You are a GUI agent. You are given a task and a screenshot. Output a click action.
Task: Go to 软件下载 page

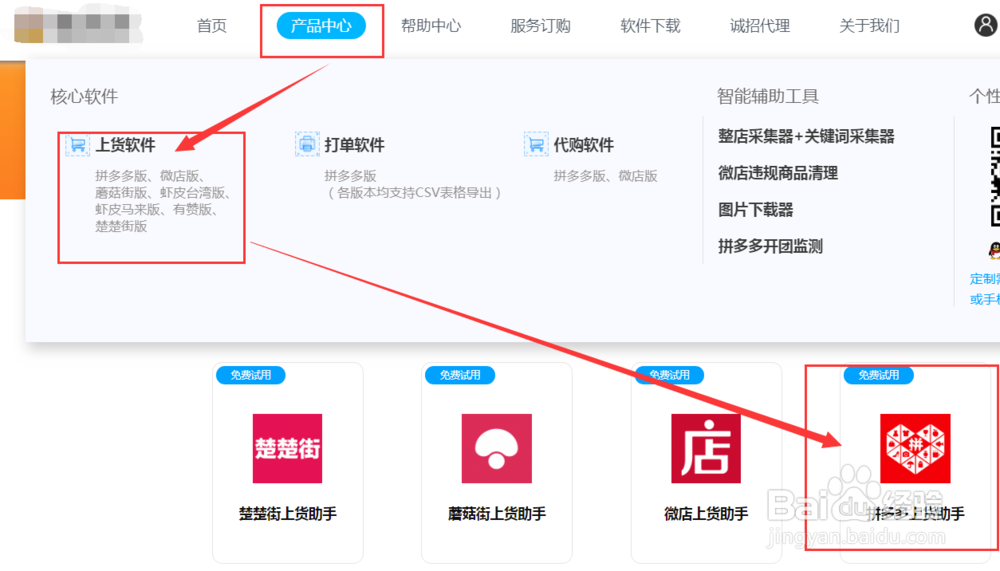pyautogui.click(x=651, y=26)
